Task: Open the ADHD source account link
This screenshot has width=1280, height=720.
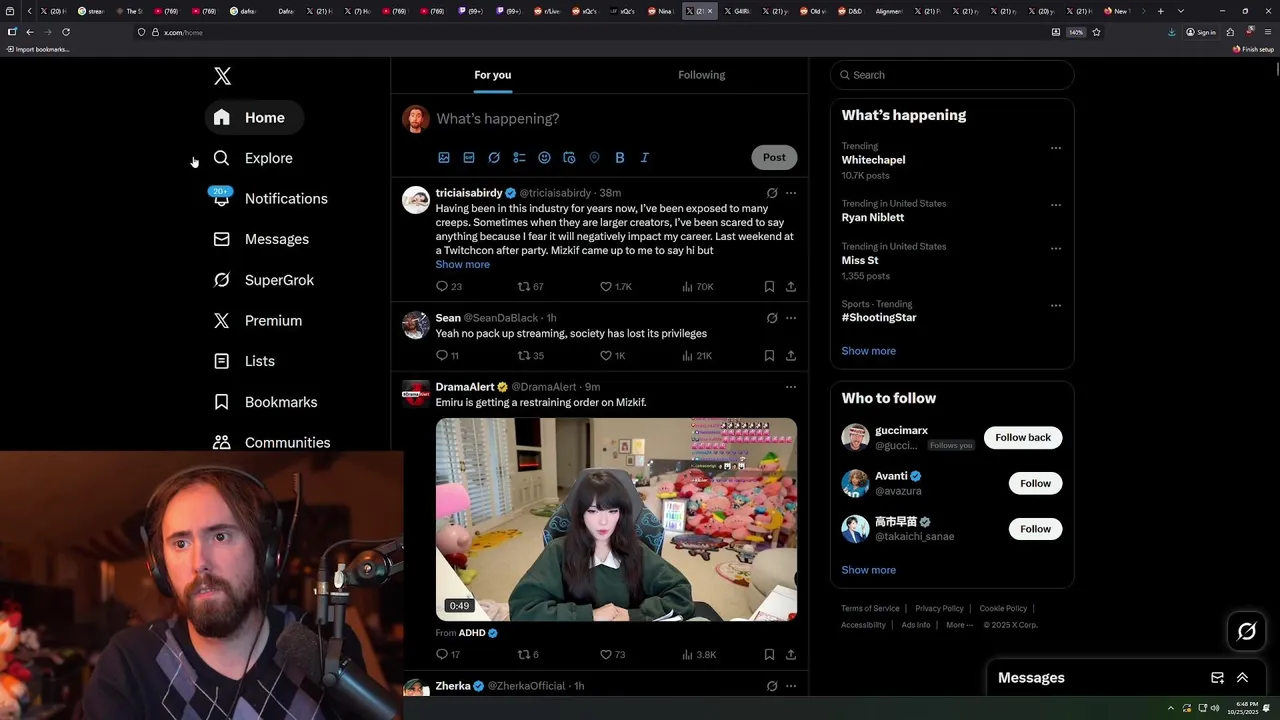Action: coord(478,633)
